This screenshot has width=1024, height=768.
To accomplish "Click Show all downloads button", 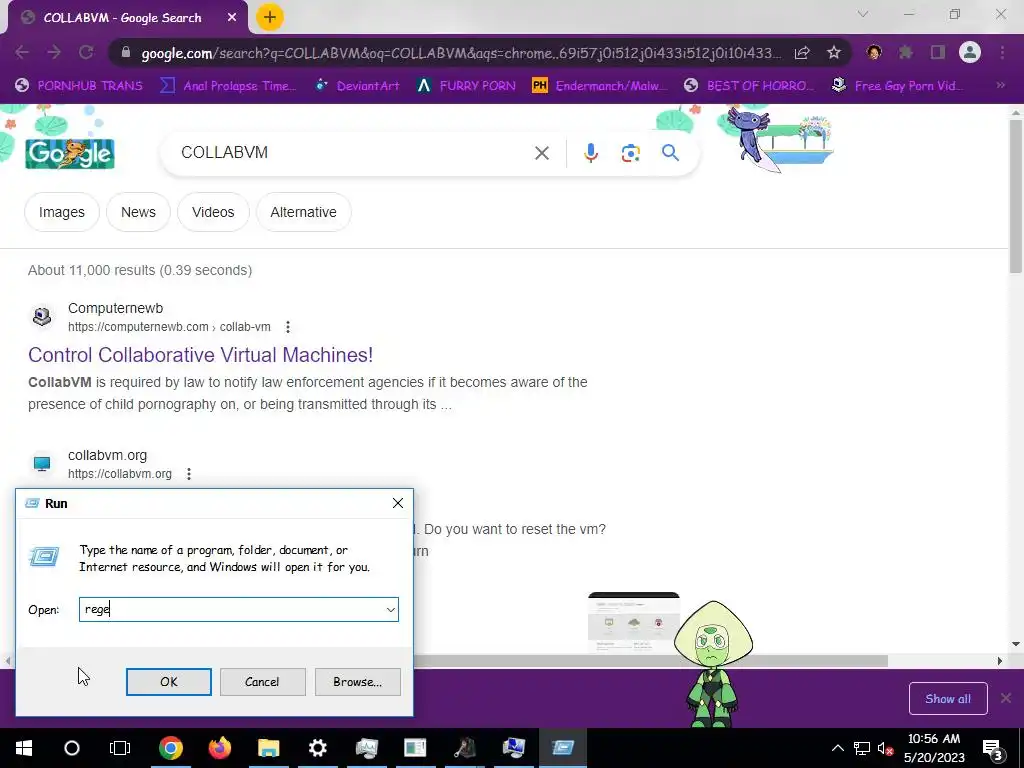I will (948, 699).
